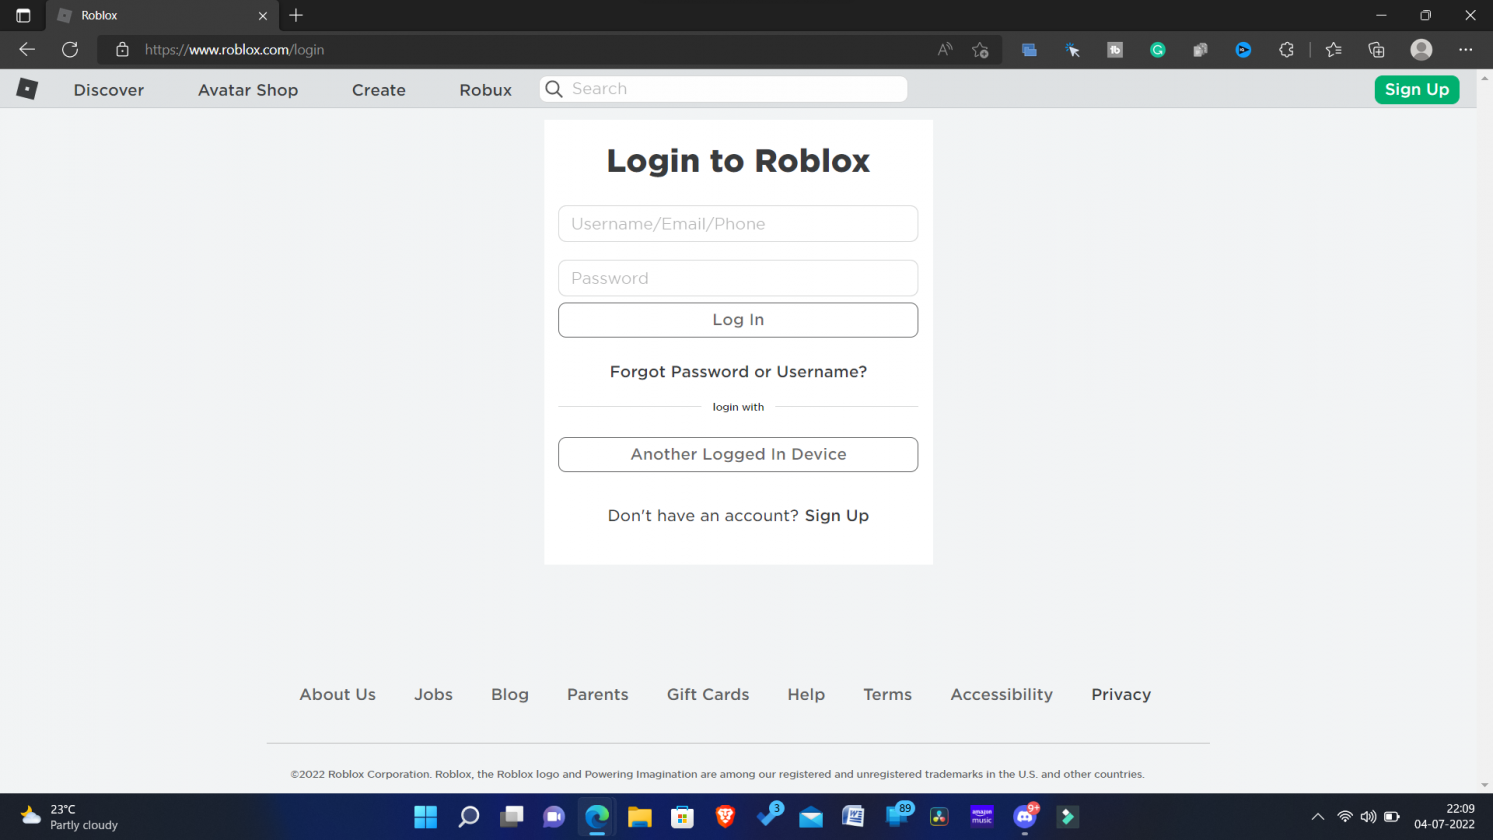Open the Blog footer link
The height and width of the screenshot is (840, 1493).
[x=510, y=694]
